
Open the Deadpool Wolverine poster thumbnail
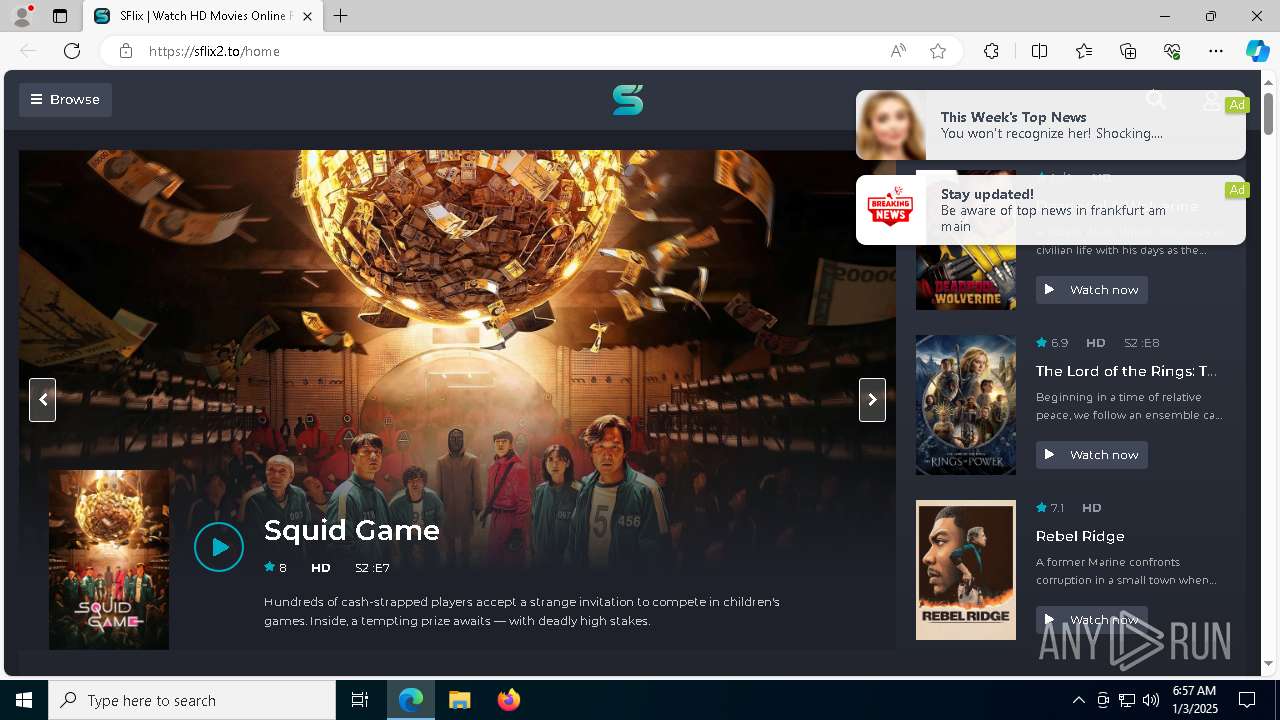[966, 277]
